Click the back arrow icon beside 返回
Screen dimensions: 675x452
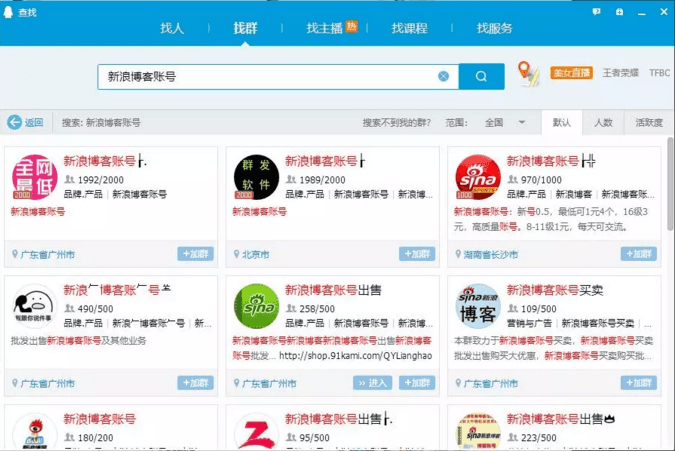click(x=14, y=122)
